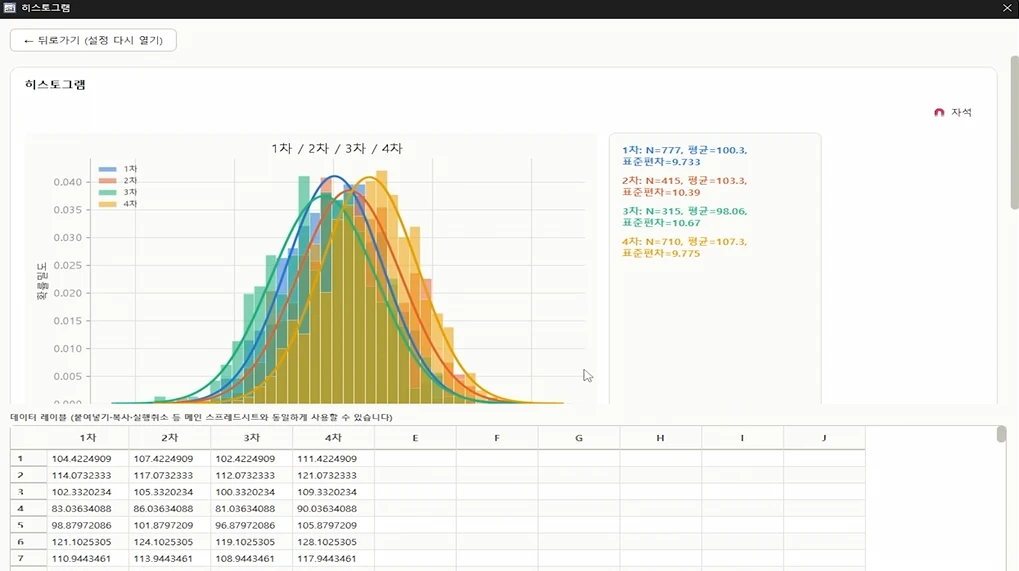
Task: Select the yellow 4차 legend swatch in chart
Action: pyautogui.click(x=108, y=204)
